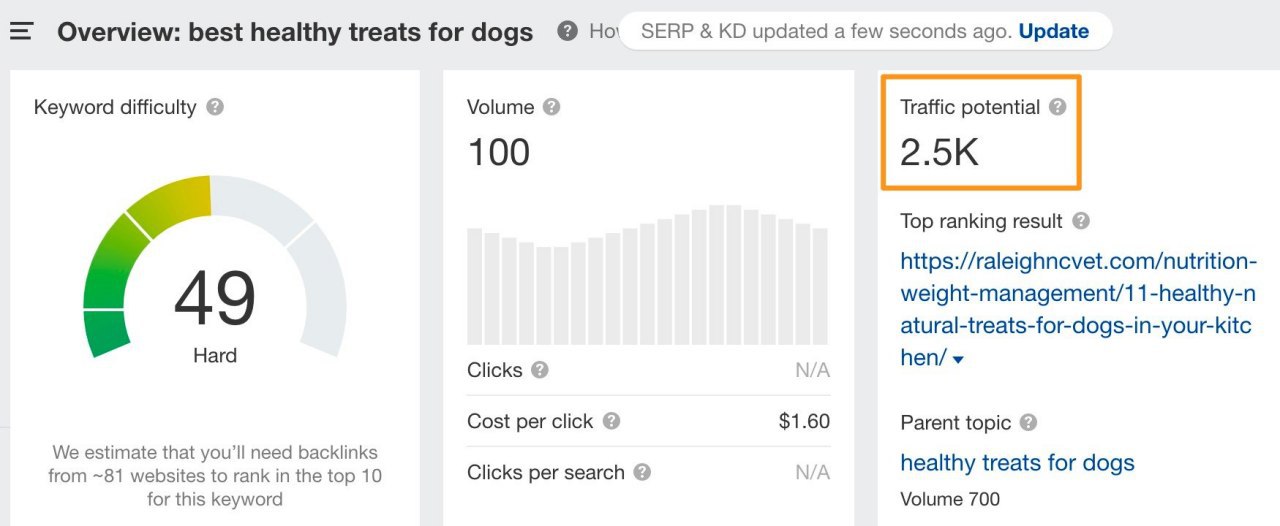Click the Volume value 100
This screenshot has width=1280, height=526.
(x=498, y=152)
